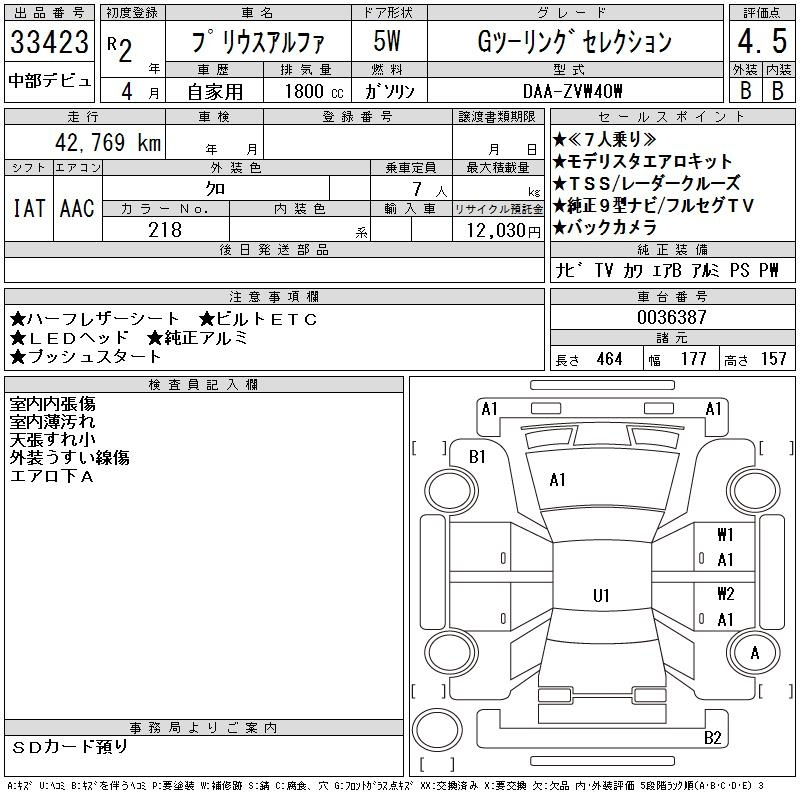Select the width value 177

(x=693, y=359)
